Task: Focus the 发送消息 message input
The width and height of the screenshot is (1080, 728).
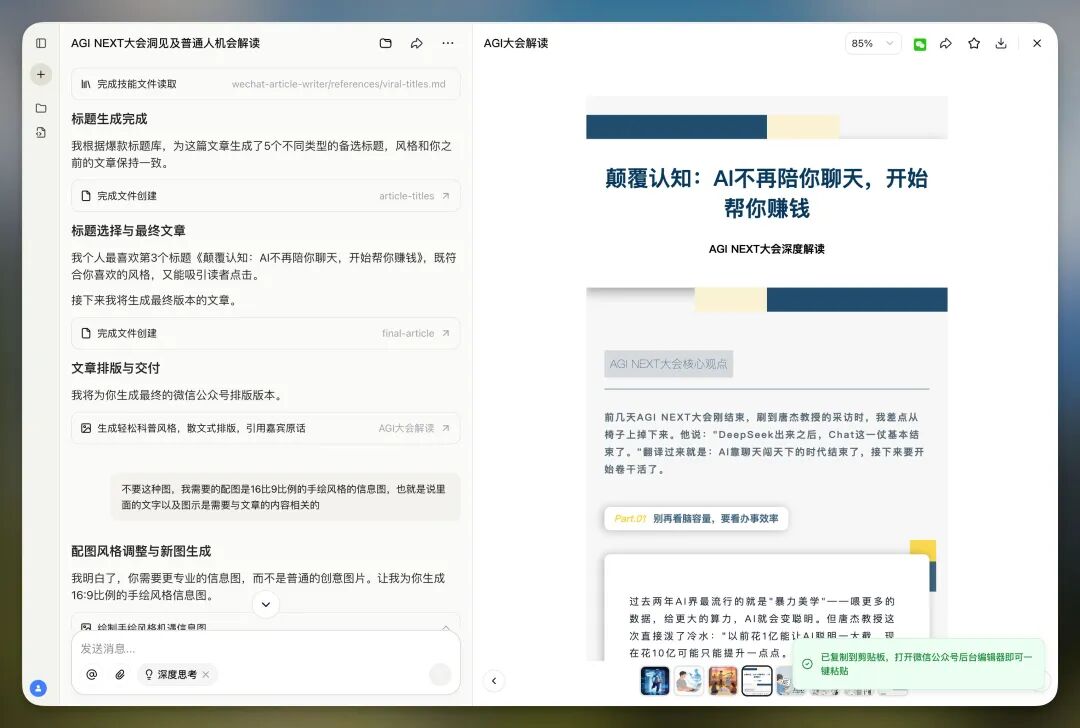Action: [x=266, y=649]
